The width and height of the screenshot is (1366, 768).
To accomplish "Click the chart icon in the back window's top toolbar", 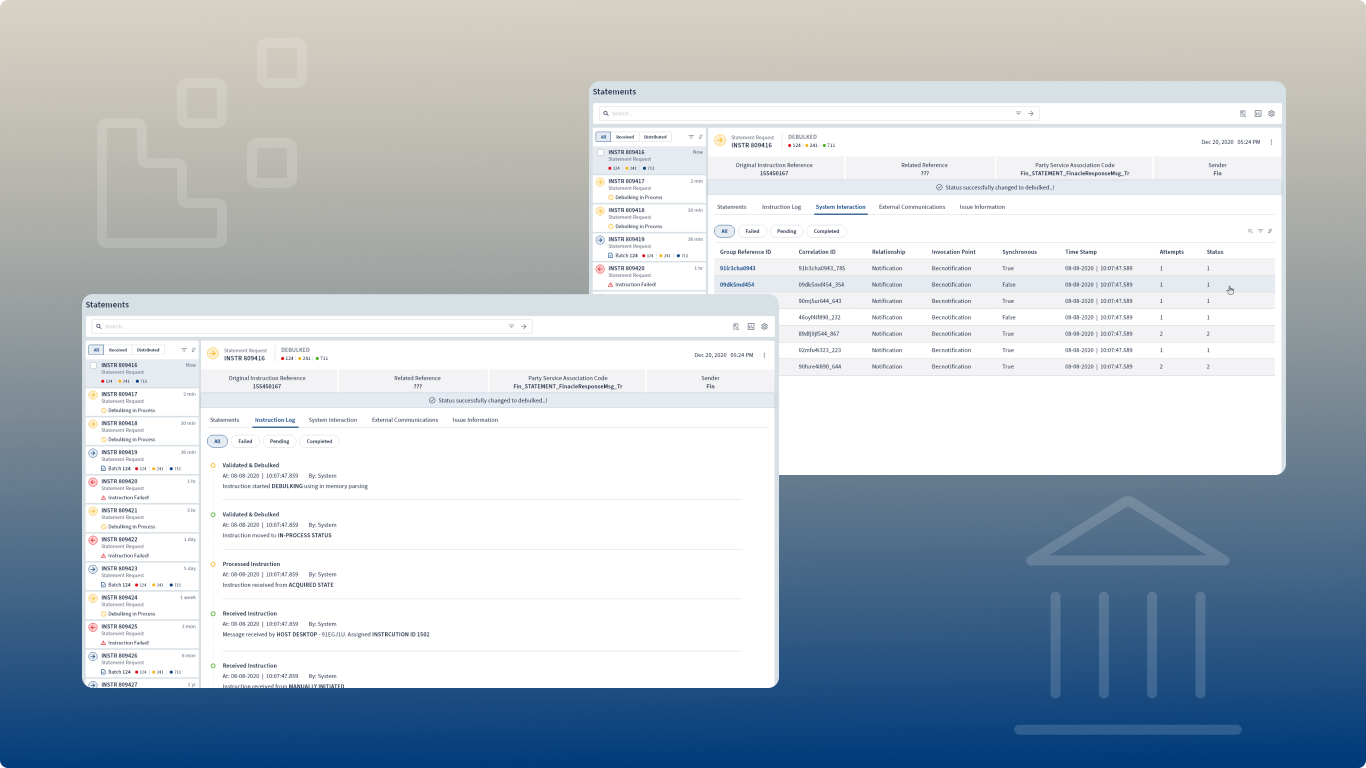I will point(1257,114).
